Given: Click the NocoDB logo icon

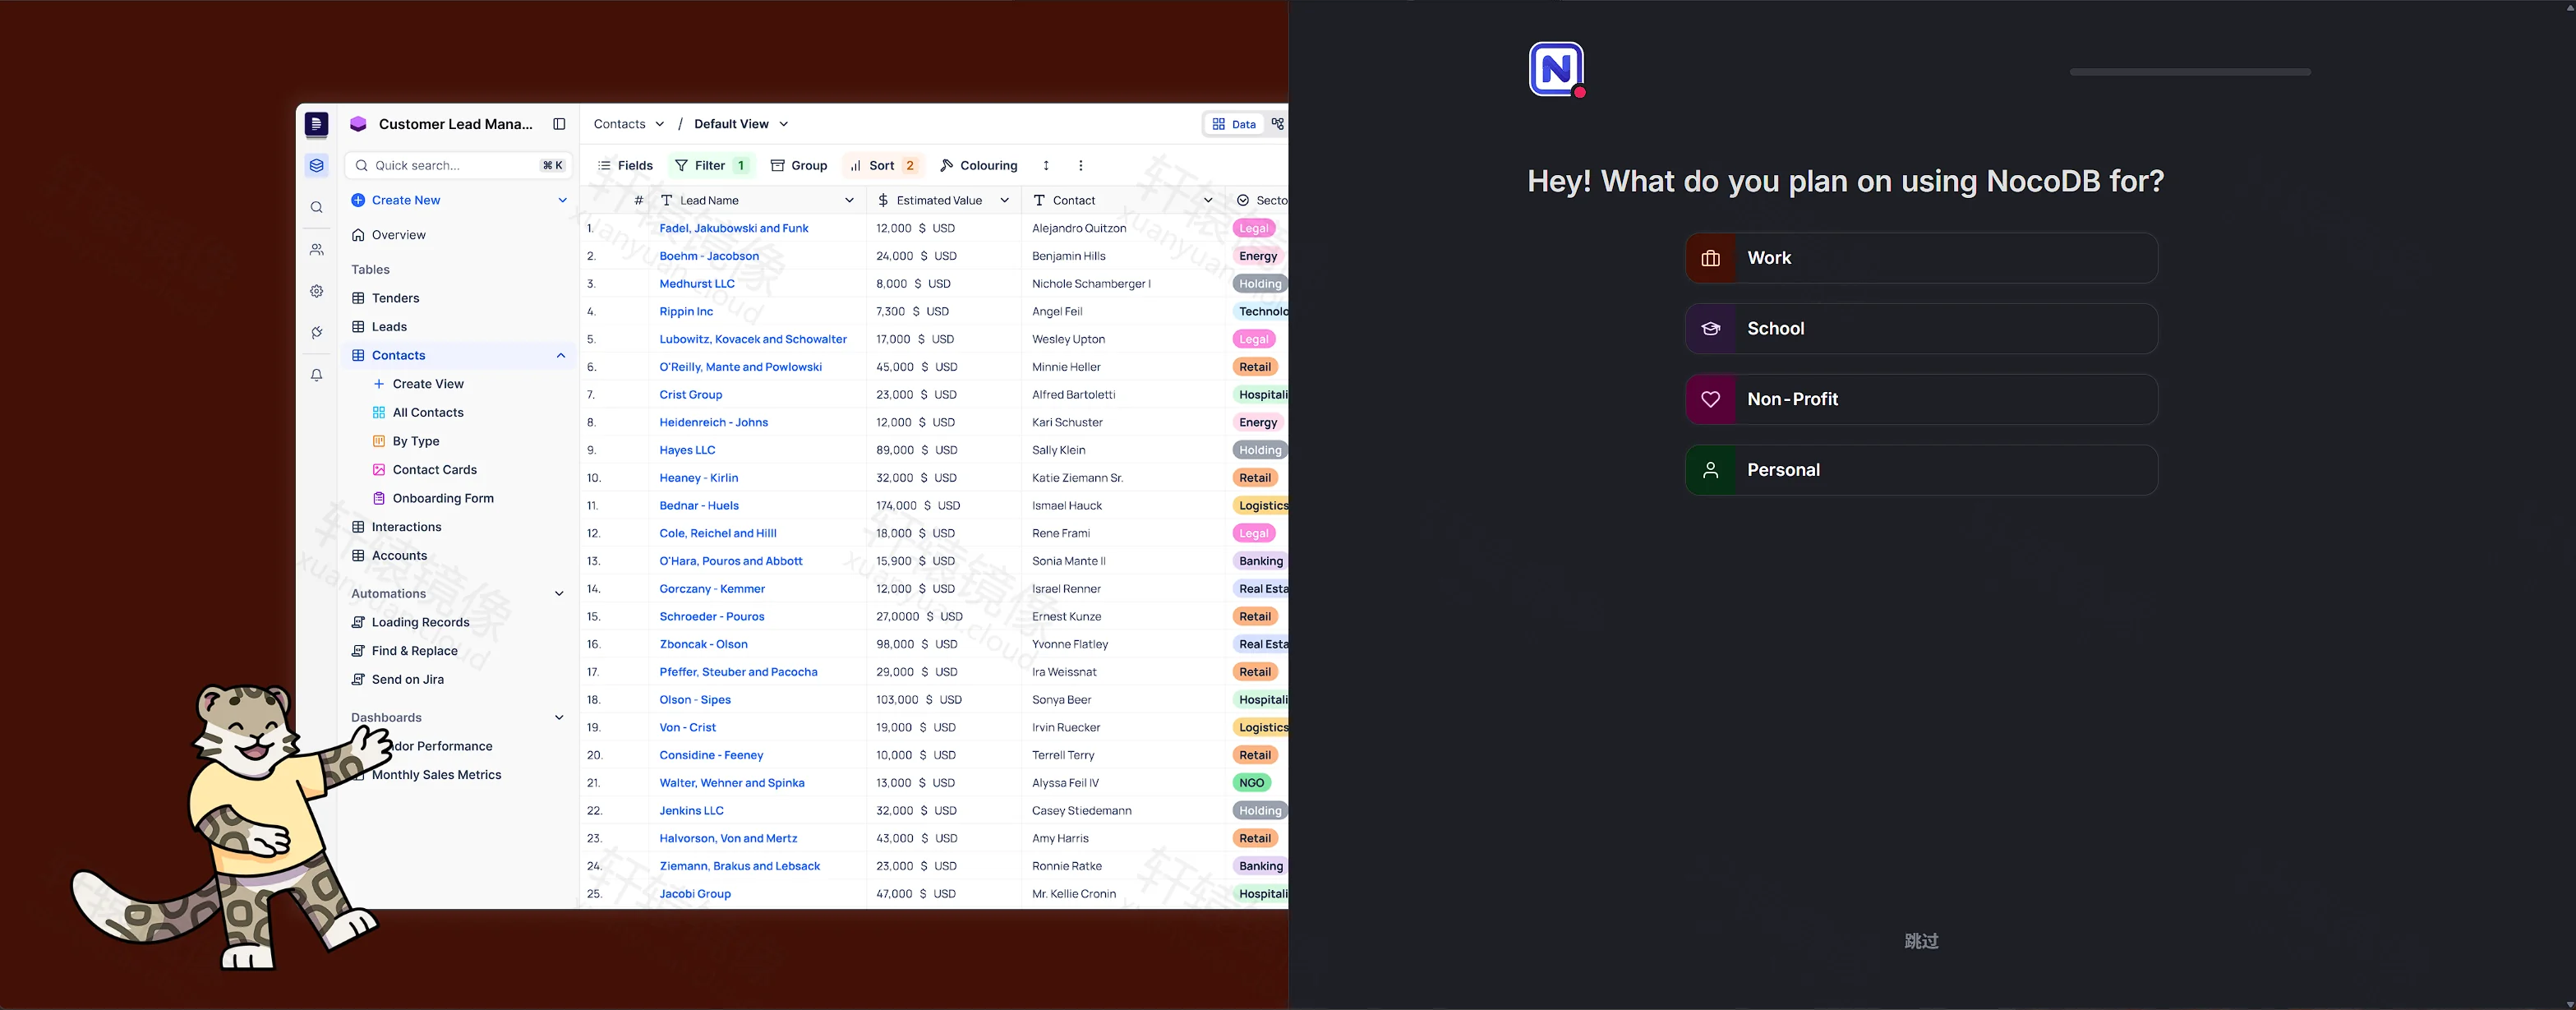Looking at the screenshot, I should click(1556, 69).
